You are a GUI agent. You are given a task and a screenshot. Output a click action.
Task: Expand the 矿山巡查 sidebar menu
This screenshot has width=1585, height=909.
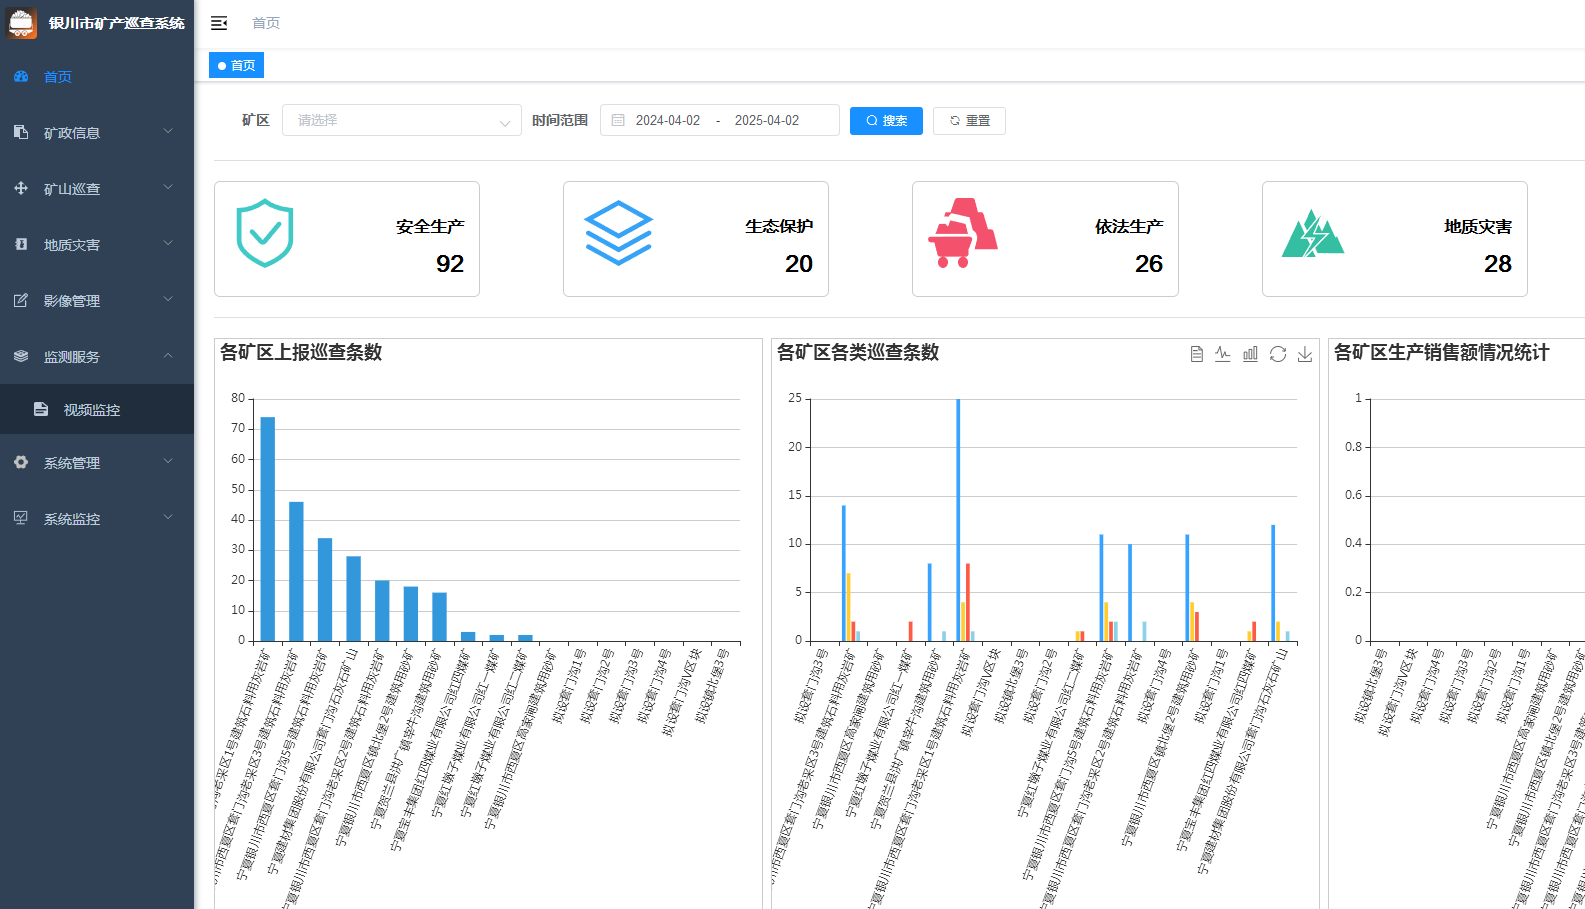click(x=97, y=189)
